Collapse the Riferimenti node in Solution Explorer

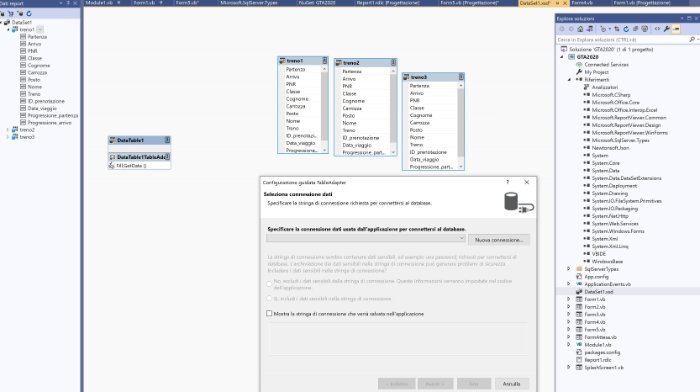pyautogui.click(x=569, y=79)
